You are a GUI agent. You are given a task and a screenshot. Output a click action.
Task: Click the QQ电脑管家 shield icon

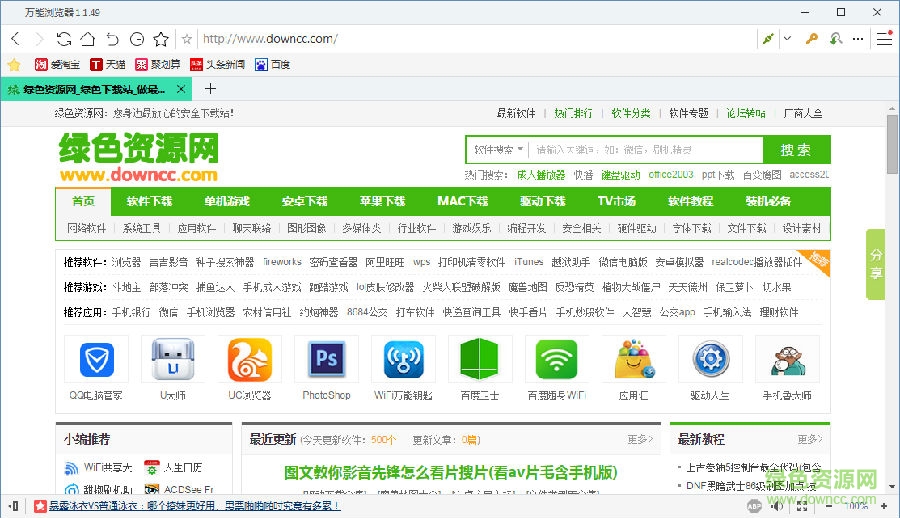pos(96,359)
